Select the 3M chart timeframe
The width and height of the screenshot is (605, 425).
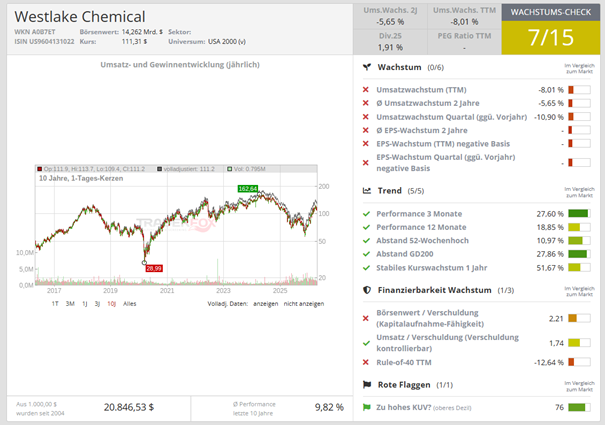click(x=70, y=304)
